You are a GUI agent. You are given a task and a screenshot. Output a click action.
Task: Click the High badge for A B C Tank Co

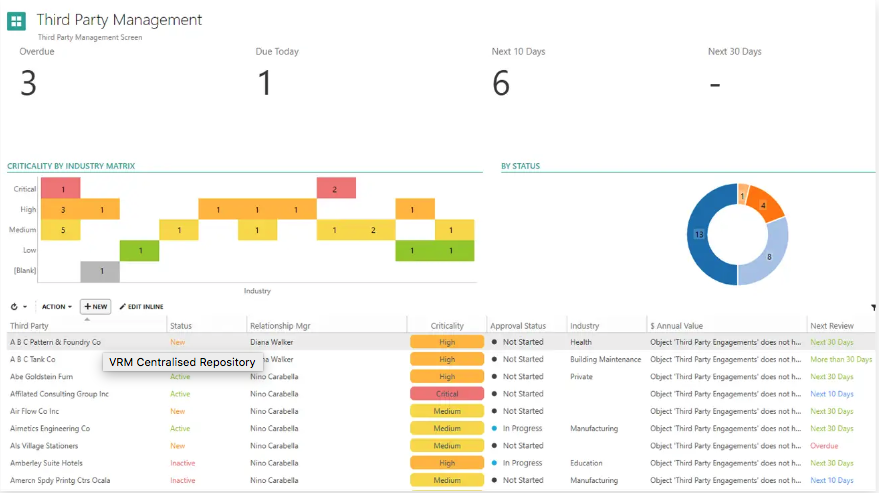447,360
